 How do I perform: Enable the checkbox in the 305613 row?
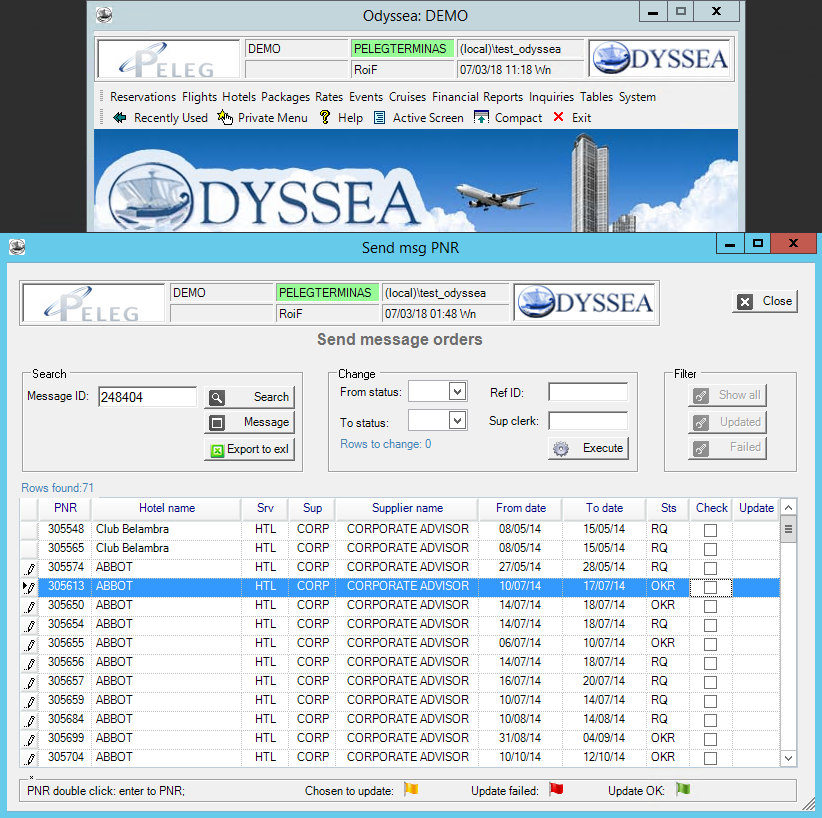[x=710, y=587]
